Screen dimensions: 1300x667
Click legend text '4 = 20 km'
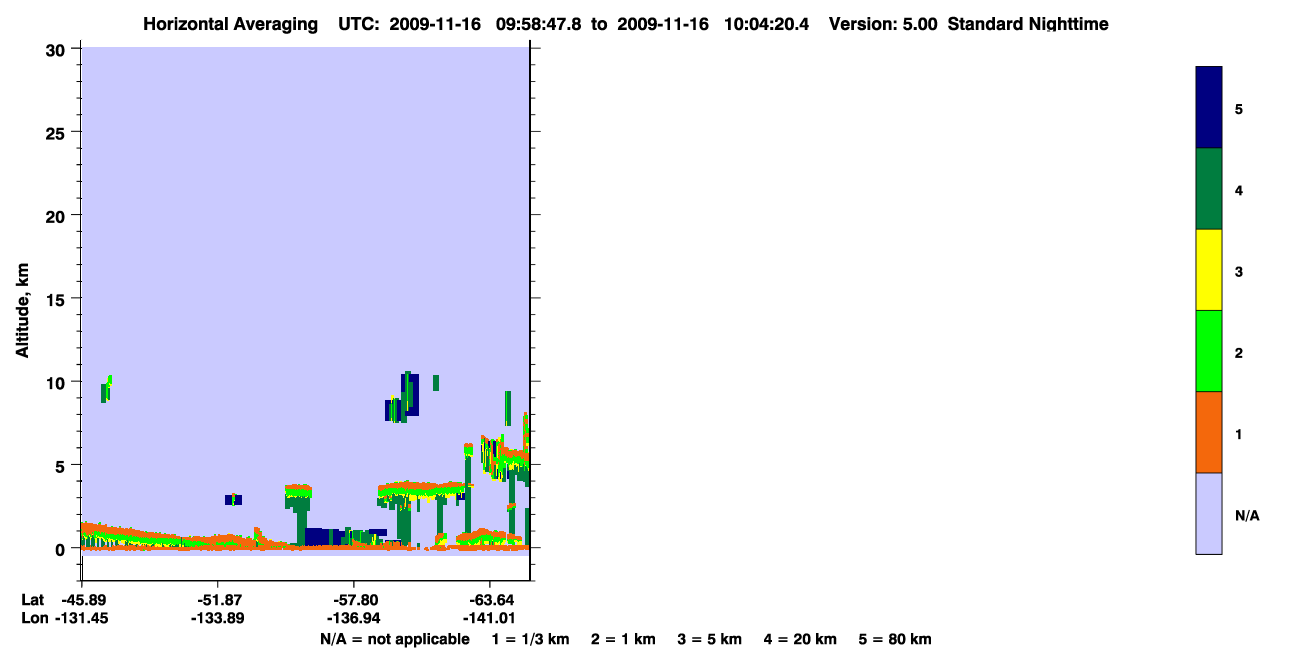tap(800, 639)
